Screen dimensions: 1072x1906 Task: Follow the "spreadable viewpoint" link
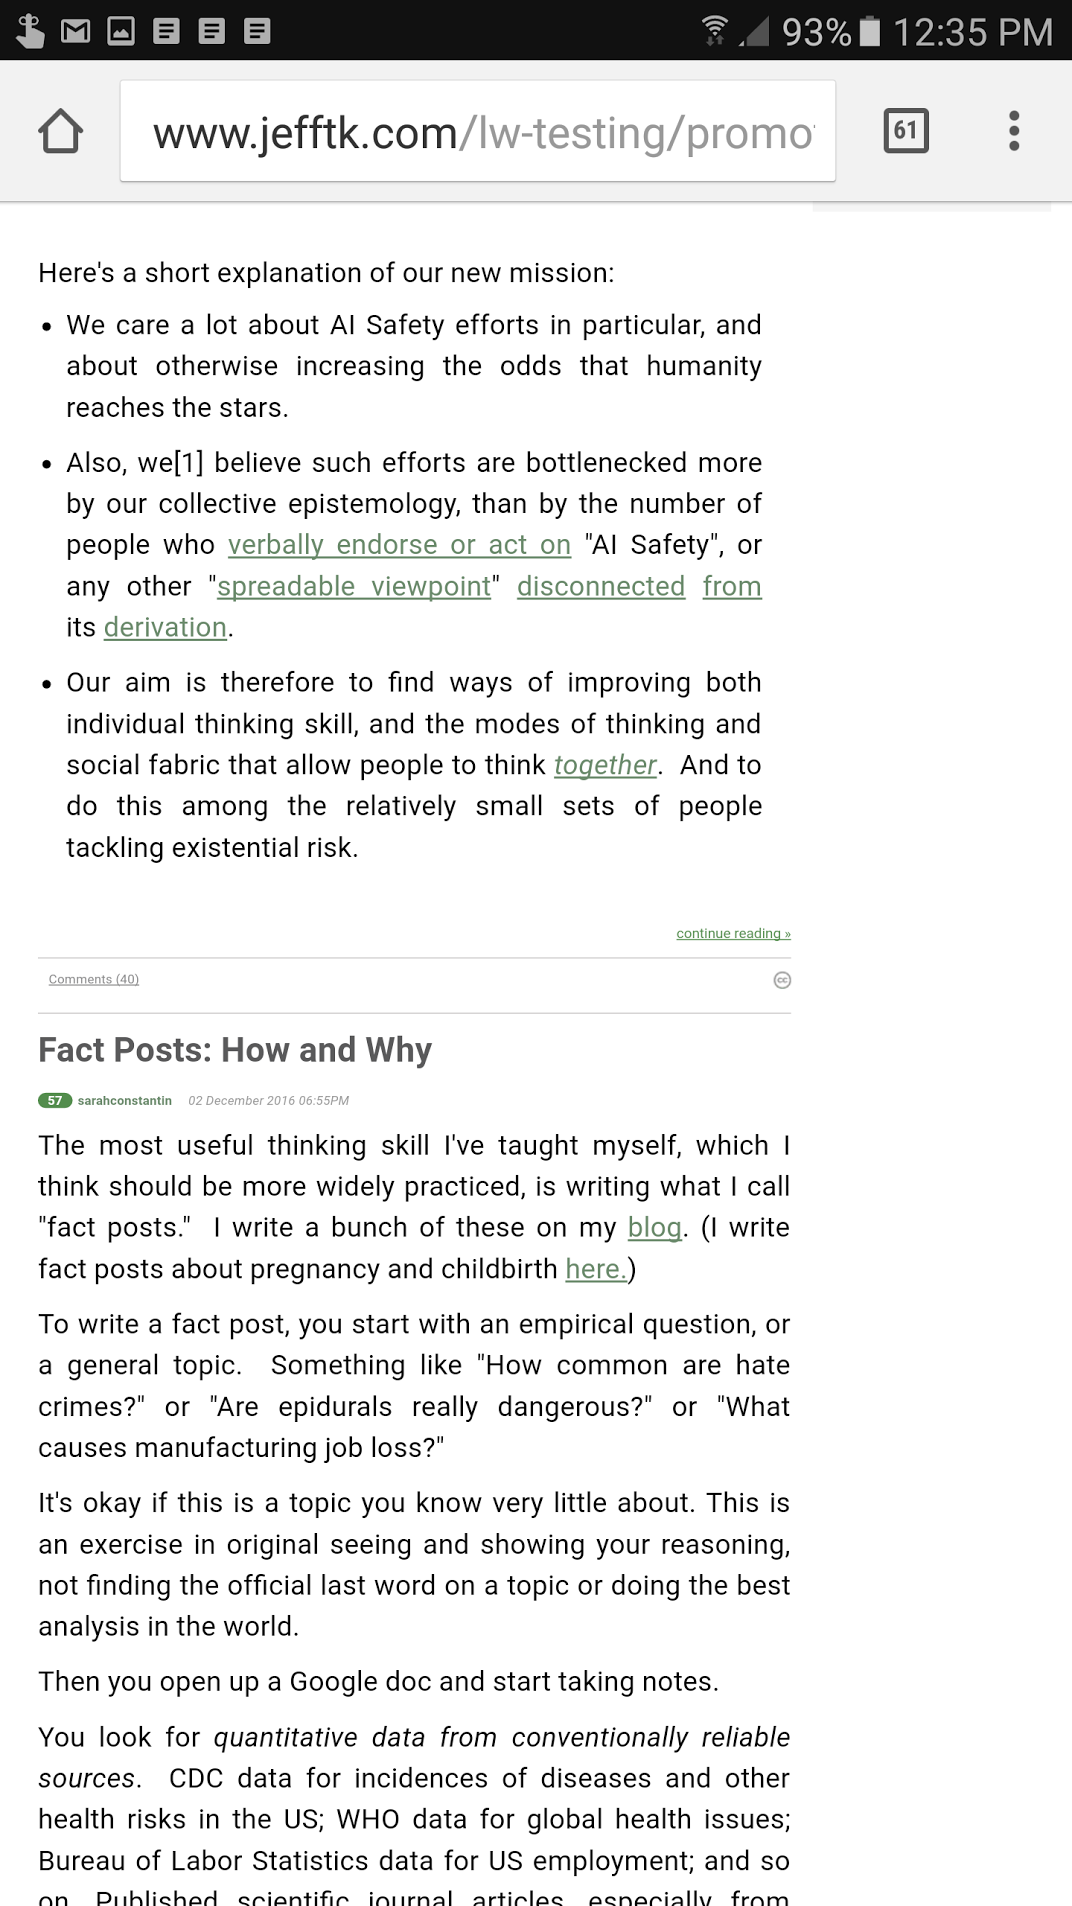click(354, 586)
